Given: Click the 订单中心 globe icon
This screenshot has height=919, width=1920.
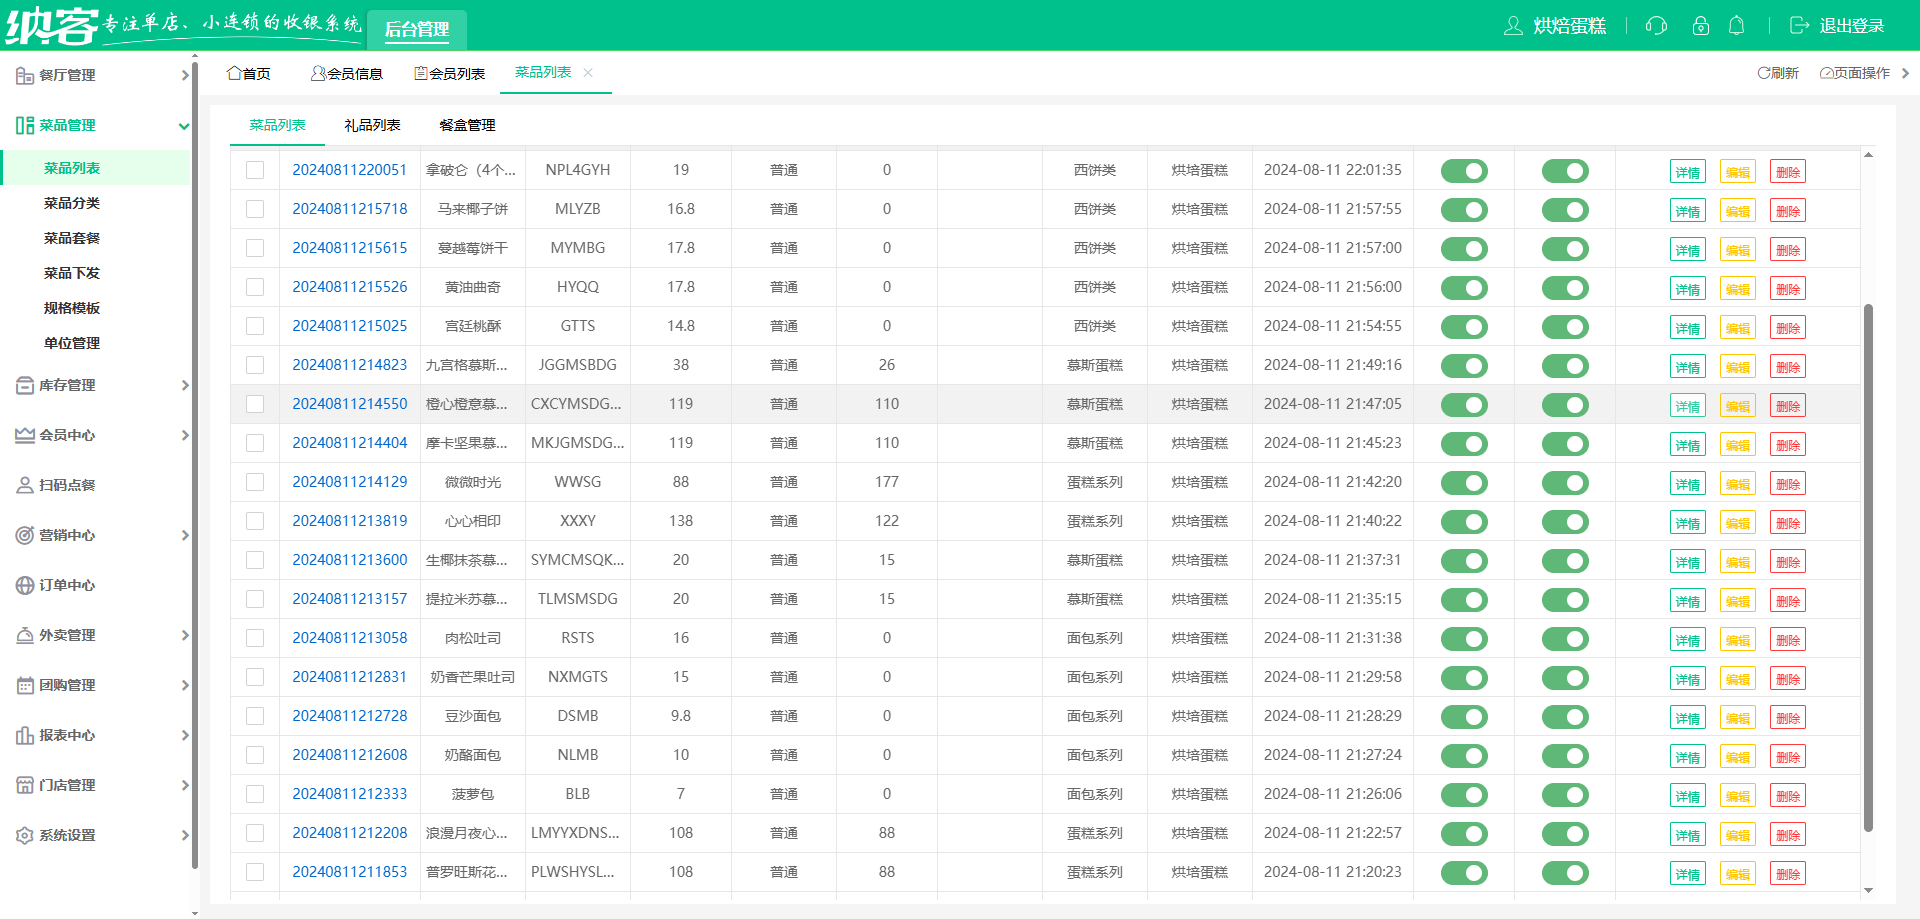Looking at the screenshot, I should (25, 585).
